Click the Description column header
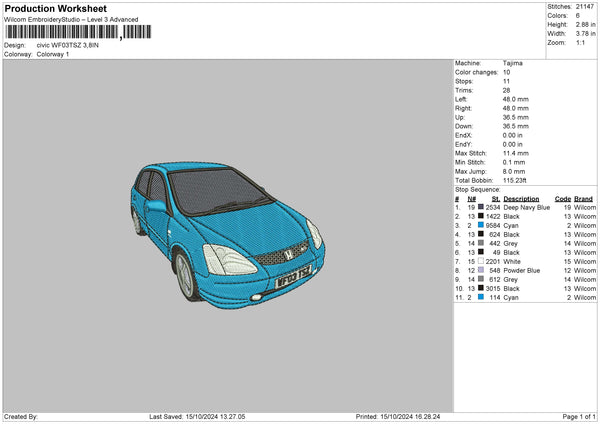 coord(521,198)
